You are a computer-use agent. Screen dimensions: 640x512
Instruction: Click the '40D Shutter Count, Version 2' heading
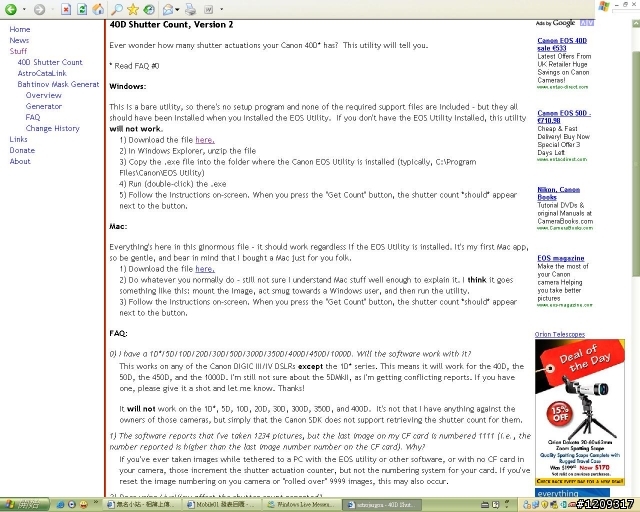[171, 25]
